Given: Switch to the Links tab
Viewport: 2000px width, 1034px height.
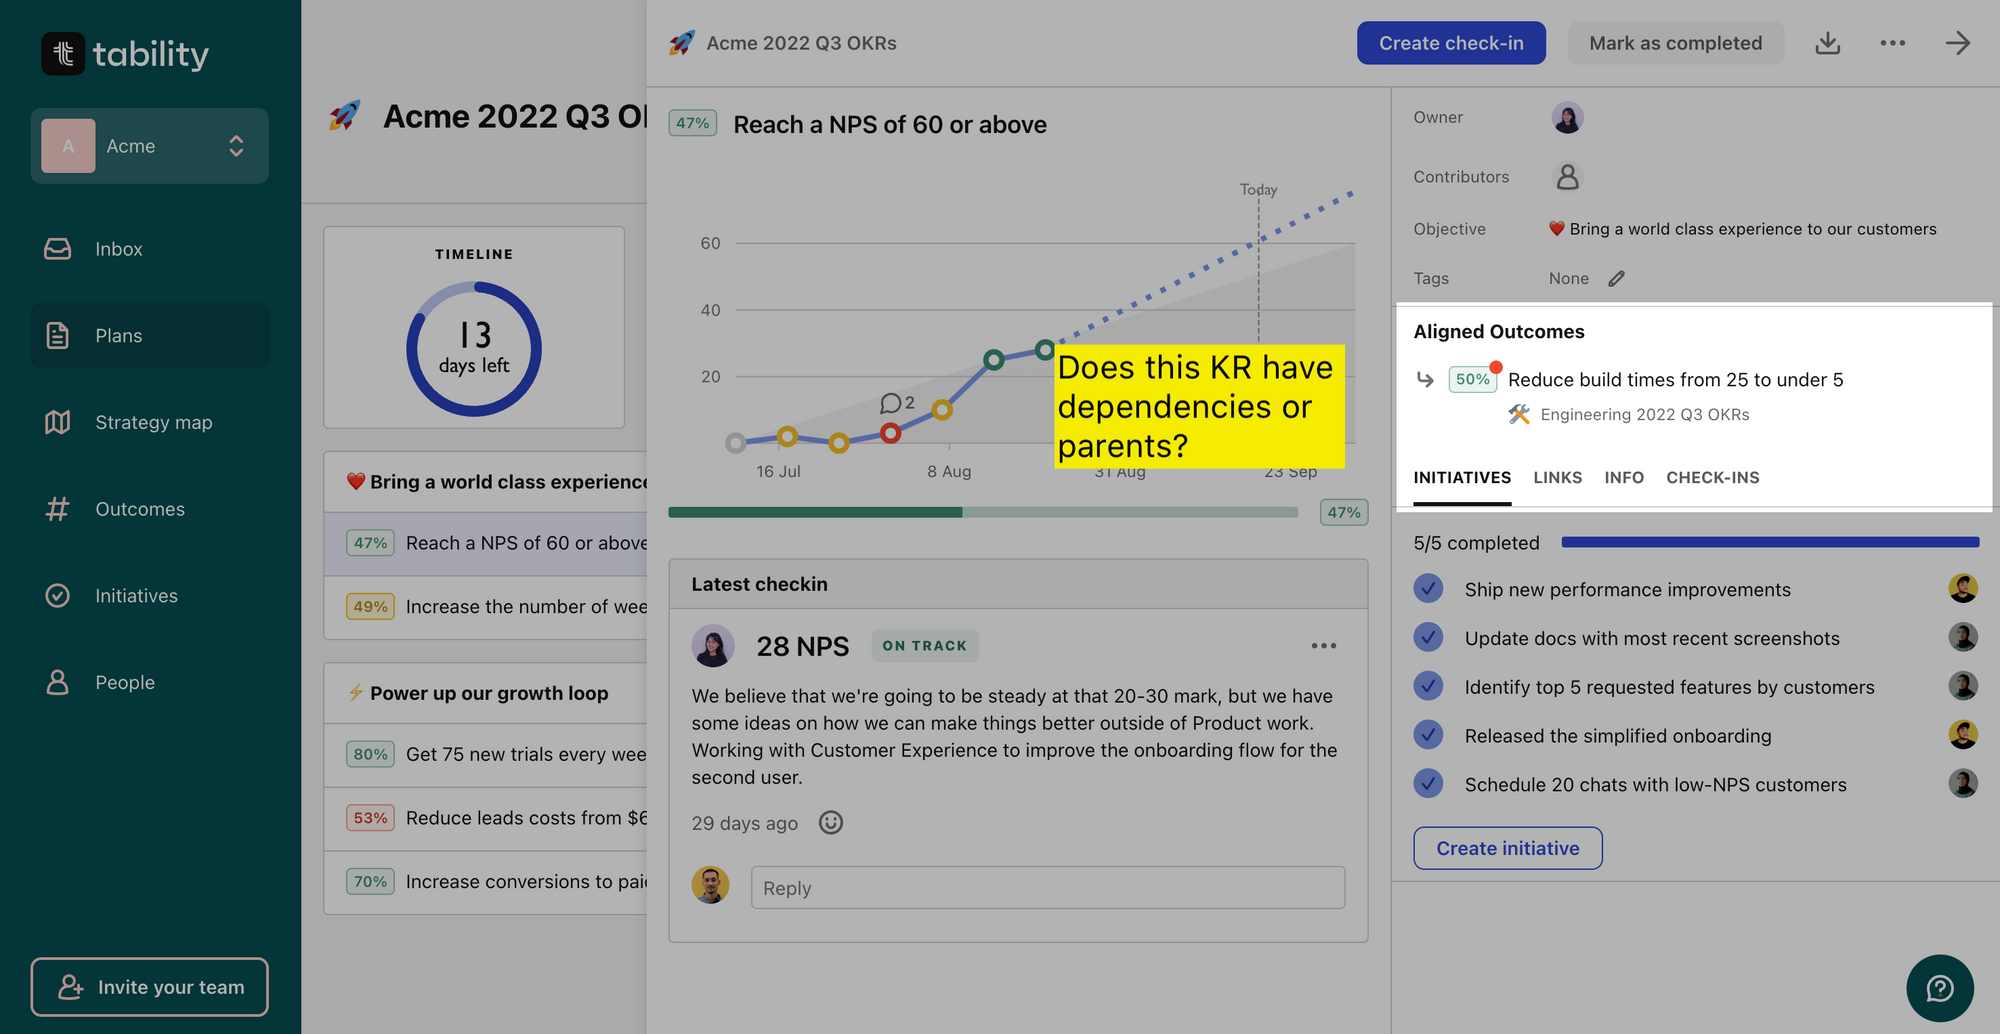Looking at the screenshot, I should (1558, 478).
